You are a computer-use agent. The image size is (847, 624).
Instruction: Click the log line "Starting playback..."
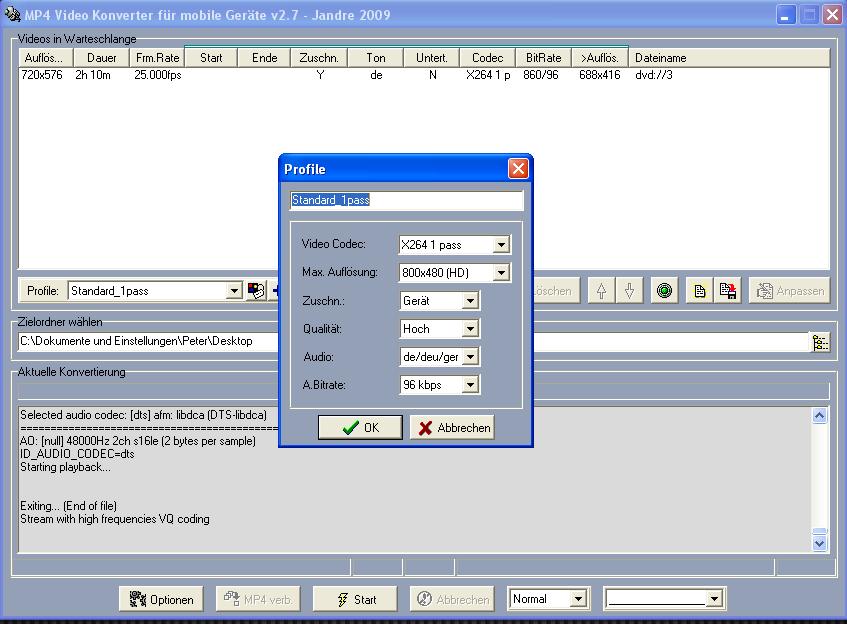point(65,467)
